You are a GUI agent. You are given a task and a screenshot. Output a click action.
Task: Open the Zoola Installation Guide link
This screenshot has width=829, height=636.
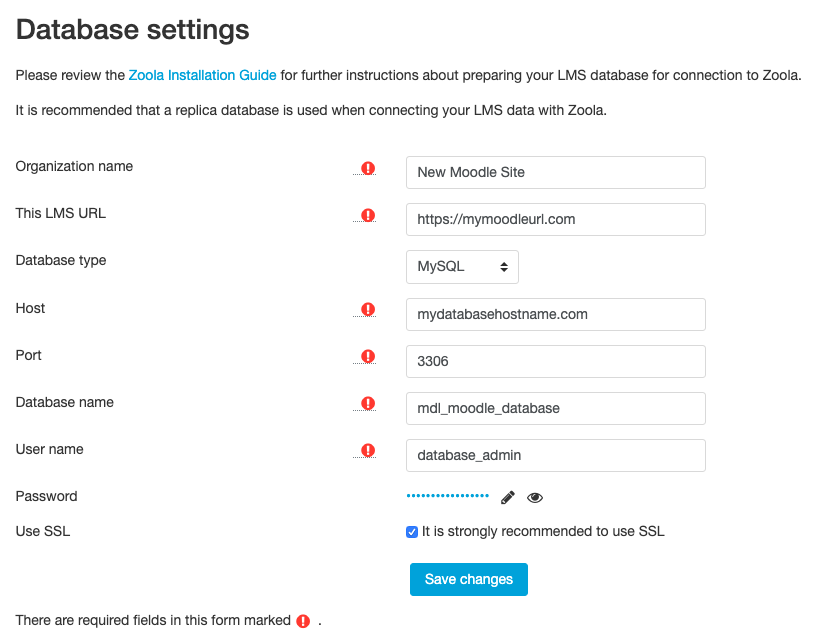[202, 75]
